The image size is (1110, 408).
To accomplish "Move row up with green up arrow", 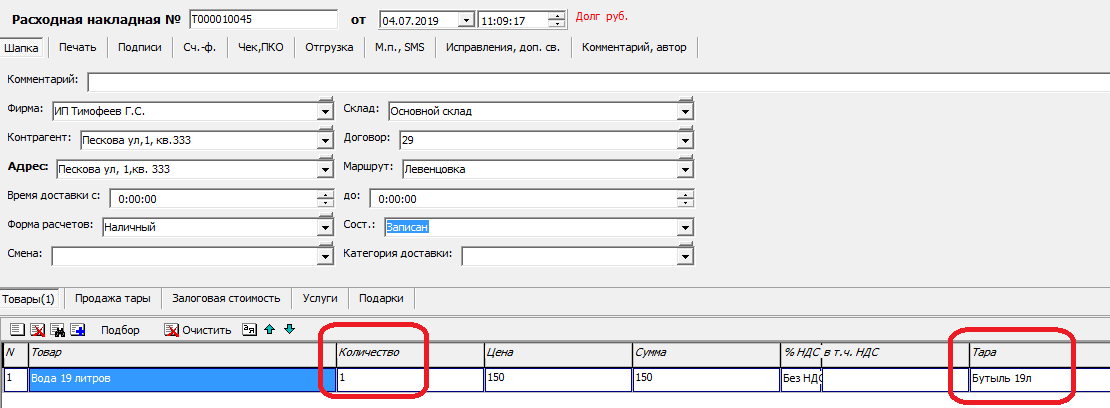I will [x=270, y=329].
